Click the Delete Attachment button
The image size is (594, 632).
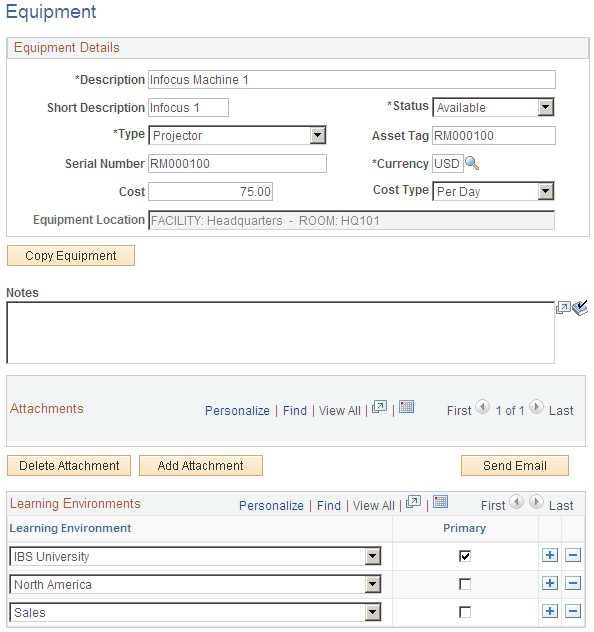69,466
